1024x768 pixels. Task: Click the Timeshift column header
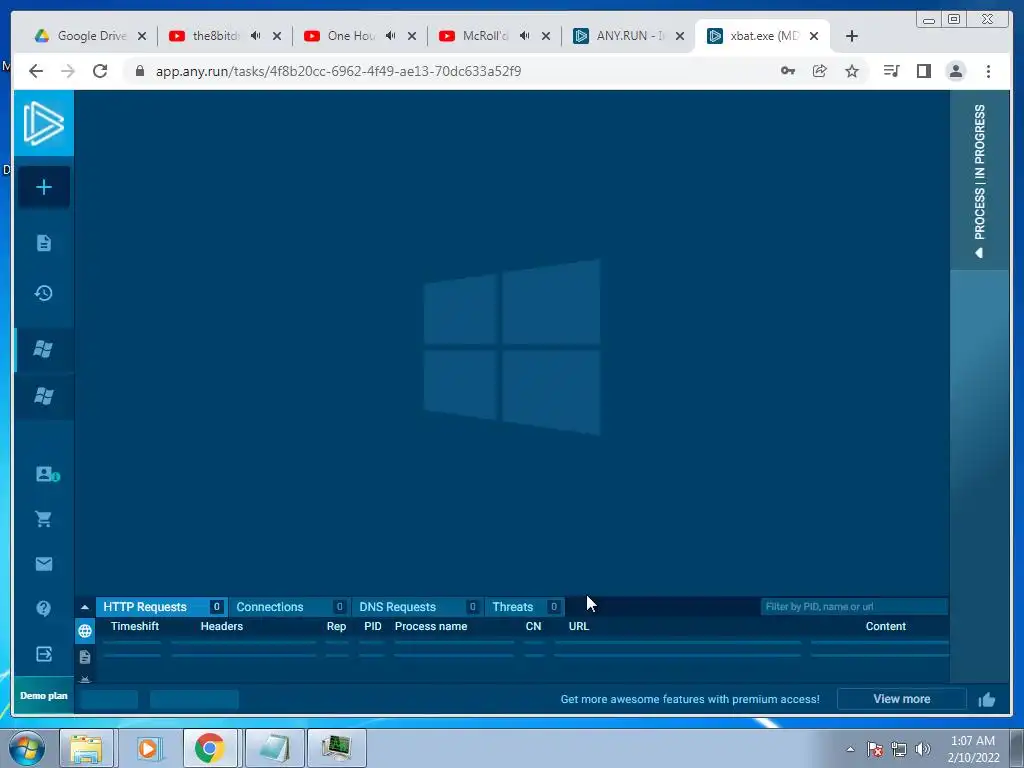135,626
